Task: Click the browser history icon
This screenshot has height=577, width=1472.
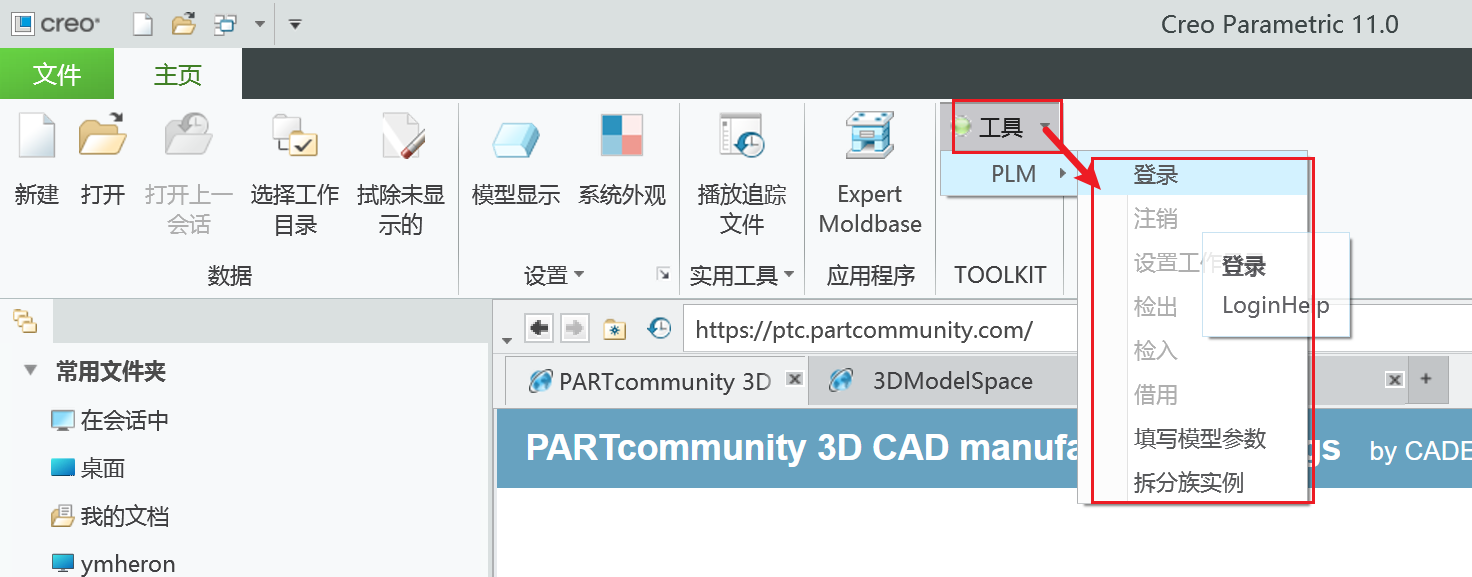Action: (659, 328)
